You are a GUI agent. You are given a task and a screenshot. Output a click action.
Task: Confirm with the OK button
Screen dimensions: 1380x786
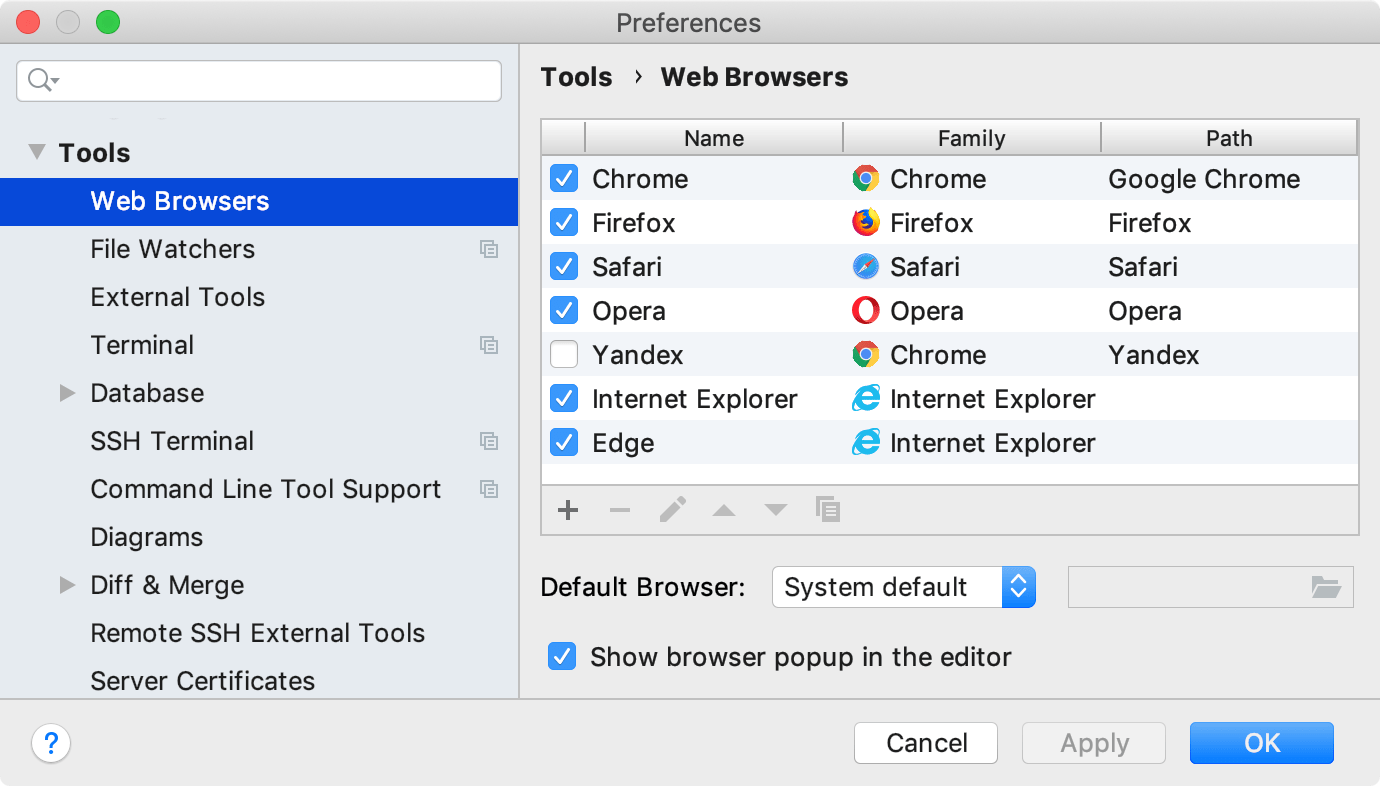point(1262,743)
